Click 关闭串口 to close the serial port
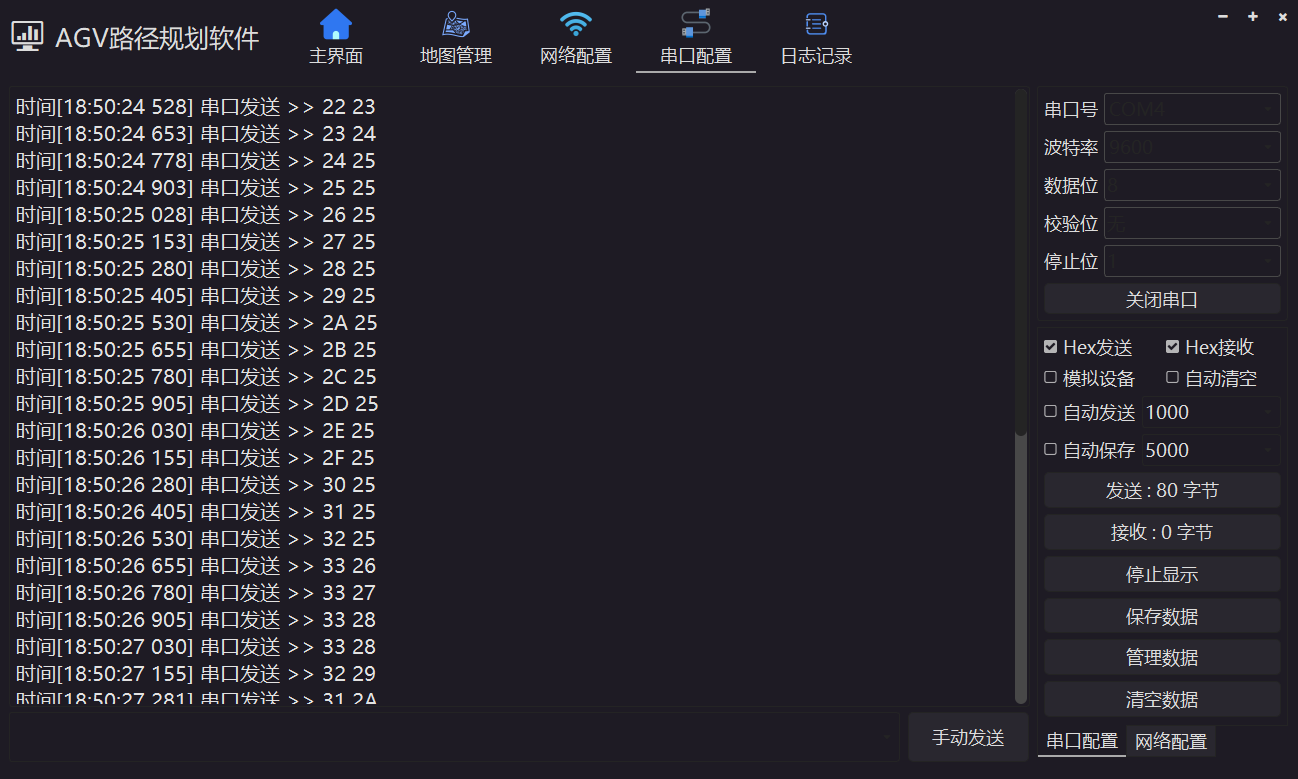Viewport: 1298px width, 779px height. coord(1161,298)
